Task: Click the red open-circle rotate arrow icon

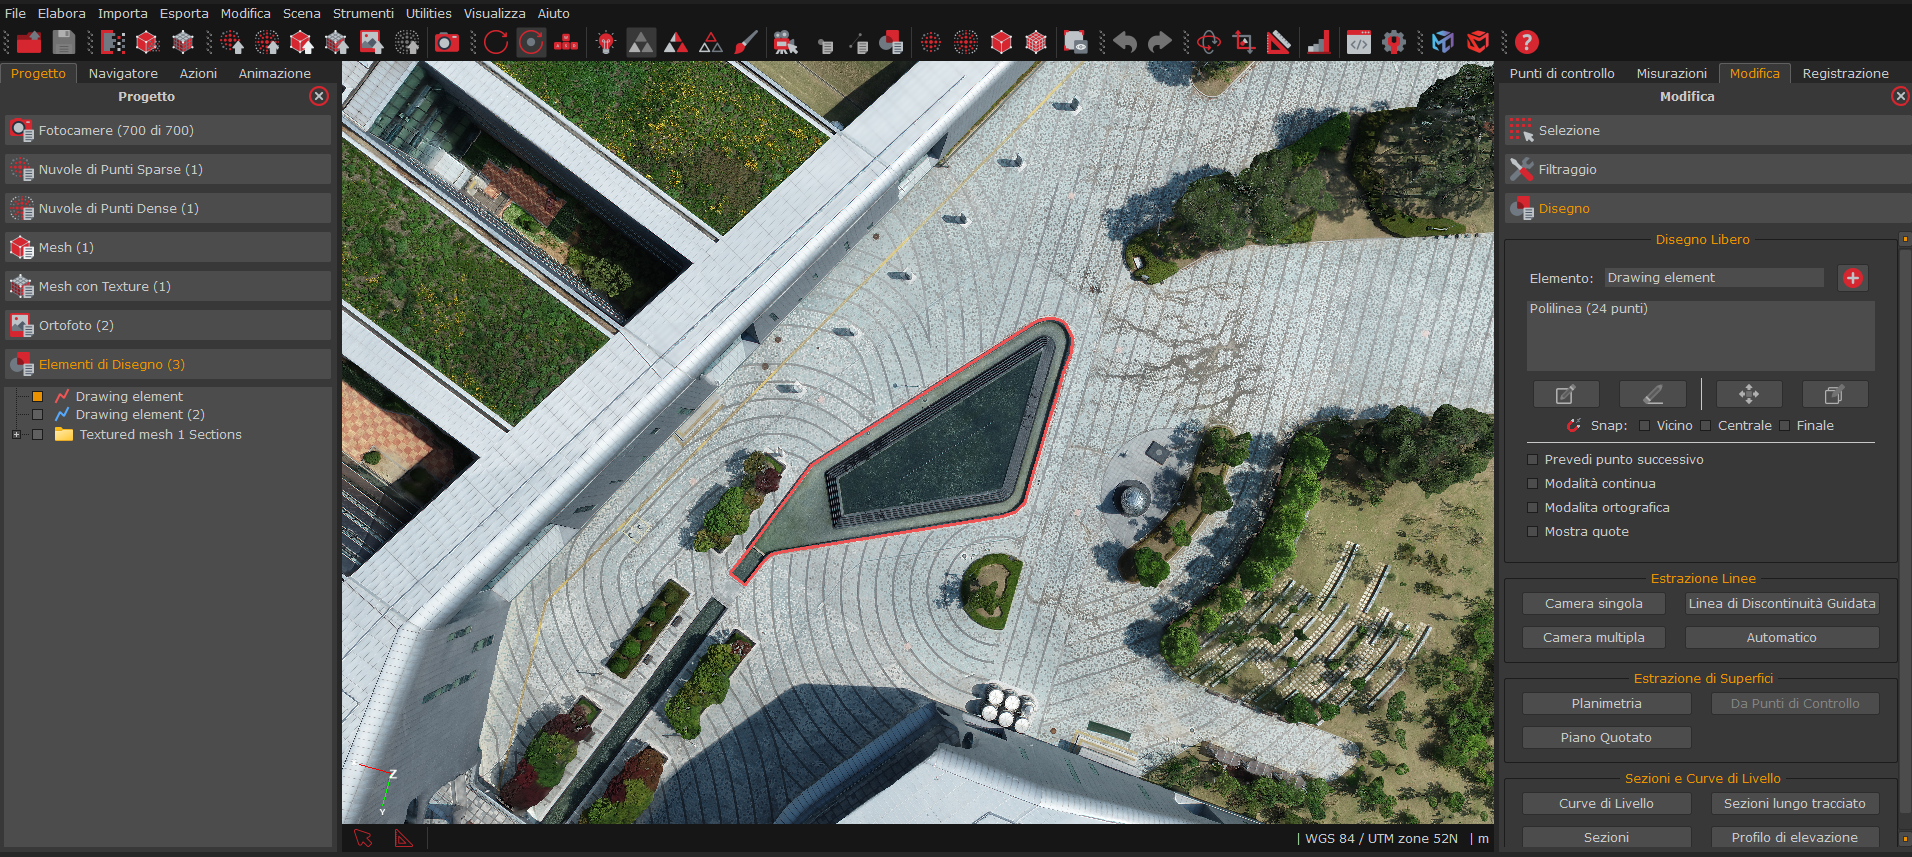Action: pos(496,42)
